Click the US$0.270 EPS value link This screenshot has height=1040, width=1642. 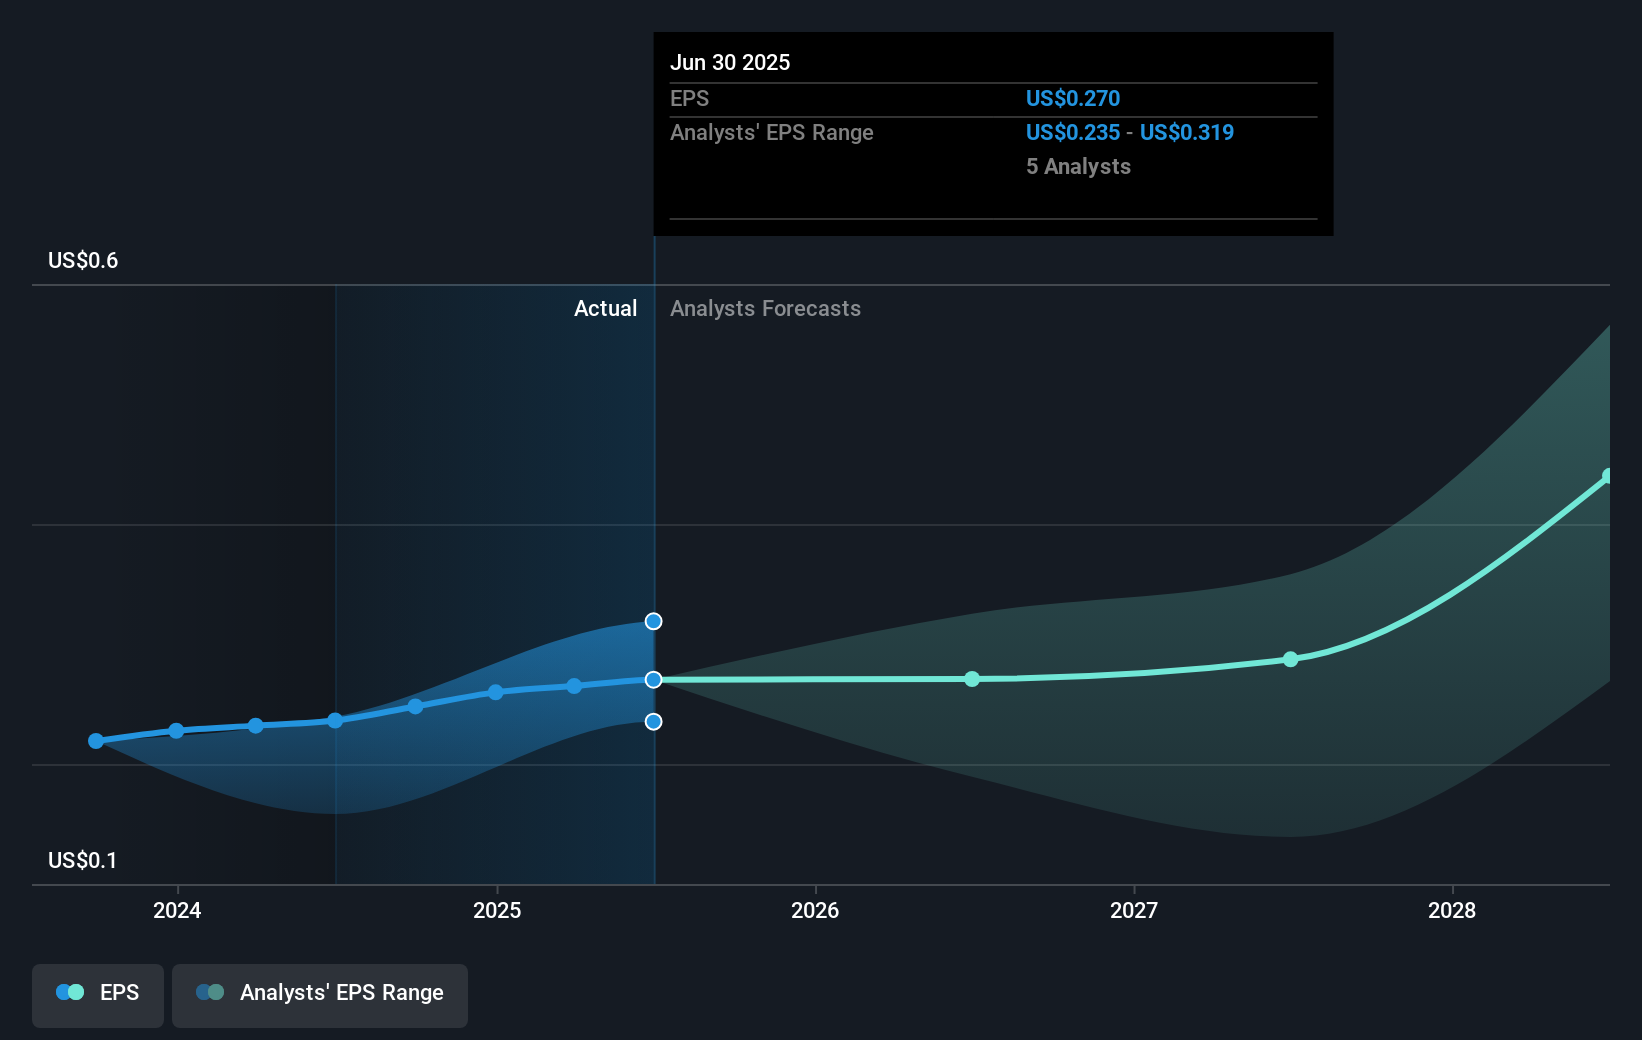1072,98
